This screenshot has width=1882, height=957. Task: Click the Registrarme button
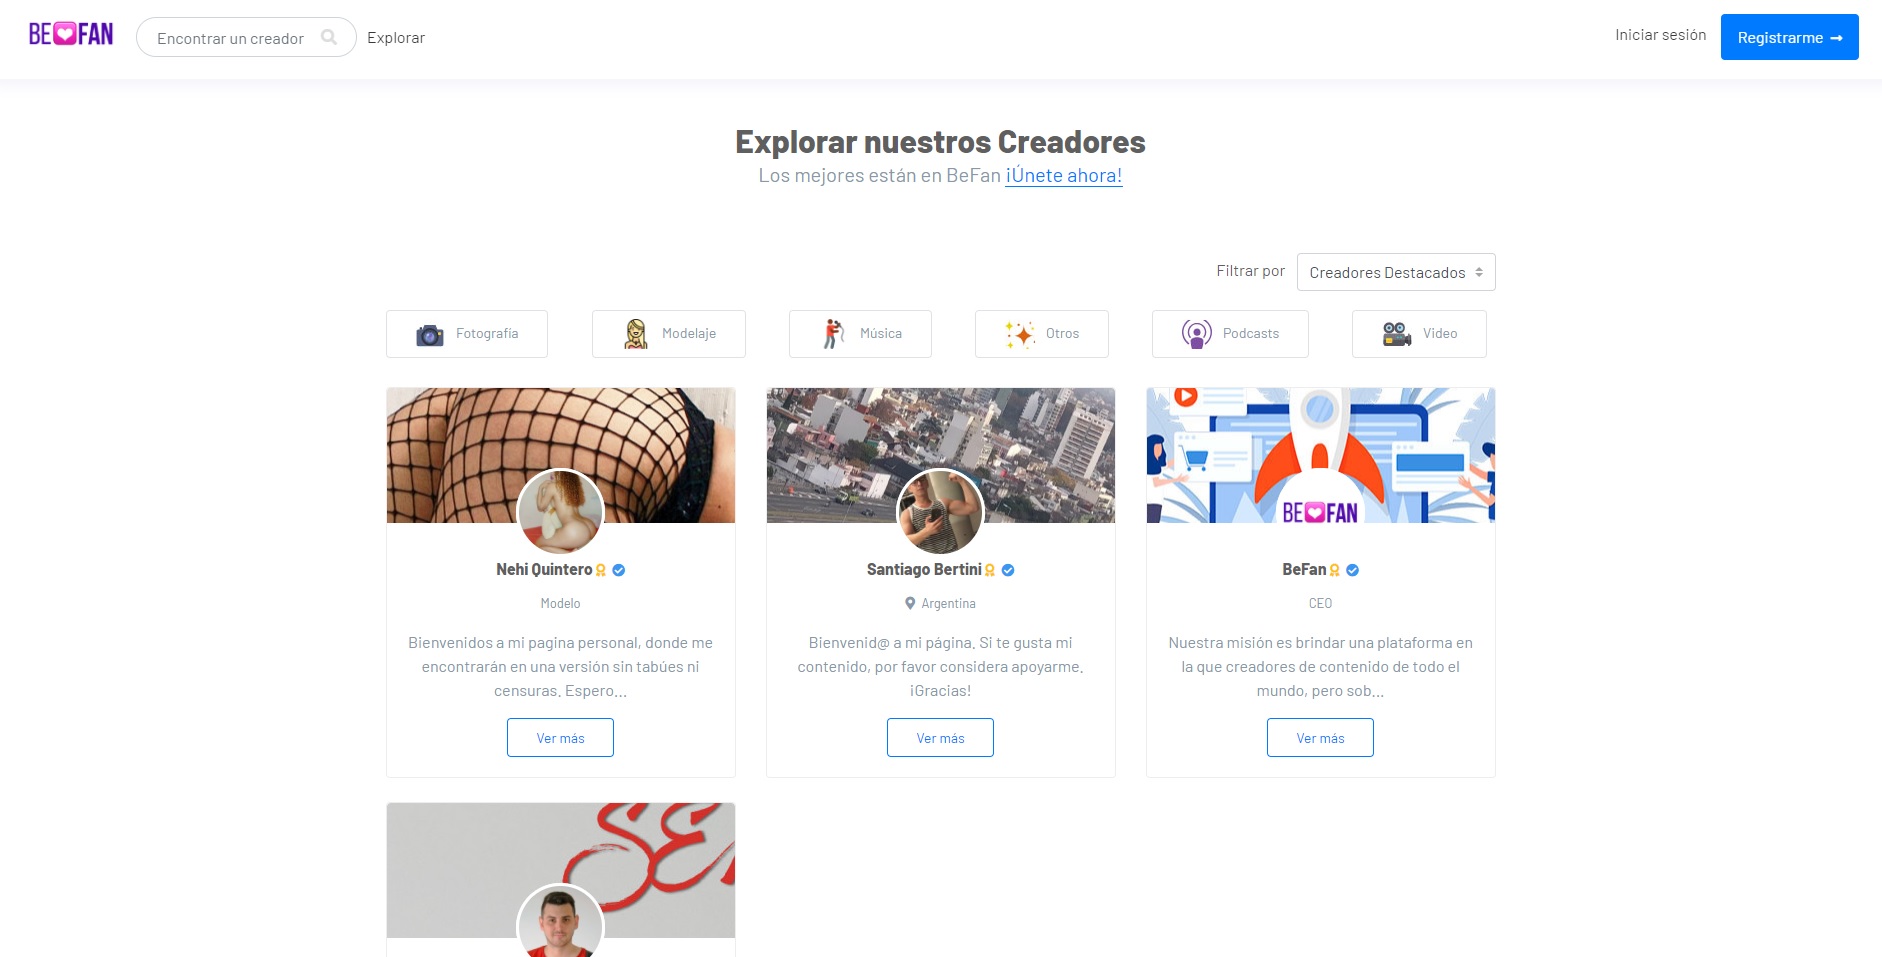(x=1789, y=37)
